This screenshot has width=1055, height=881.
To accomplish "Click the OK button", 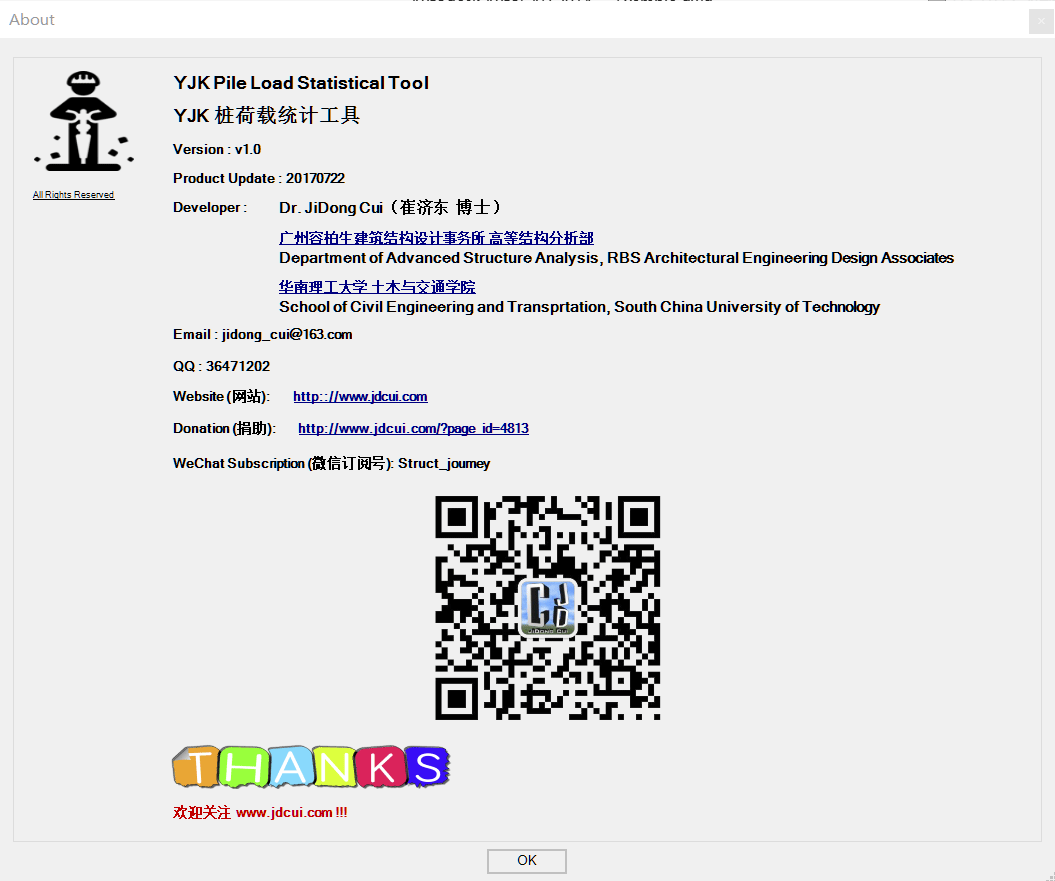I will pos(527,861).
